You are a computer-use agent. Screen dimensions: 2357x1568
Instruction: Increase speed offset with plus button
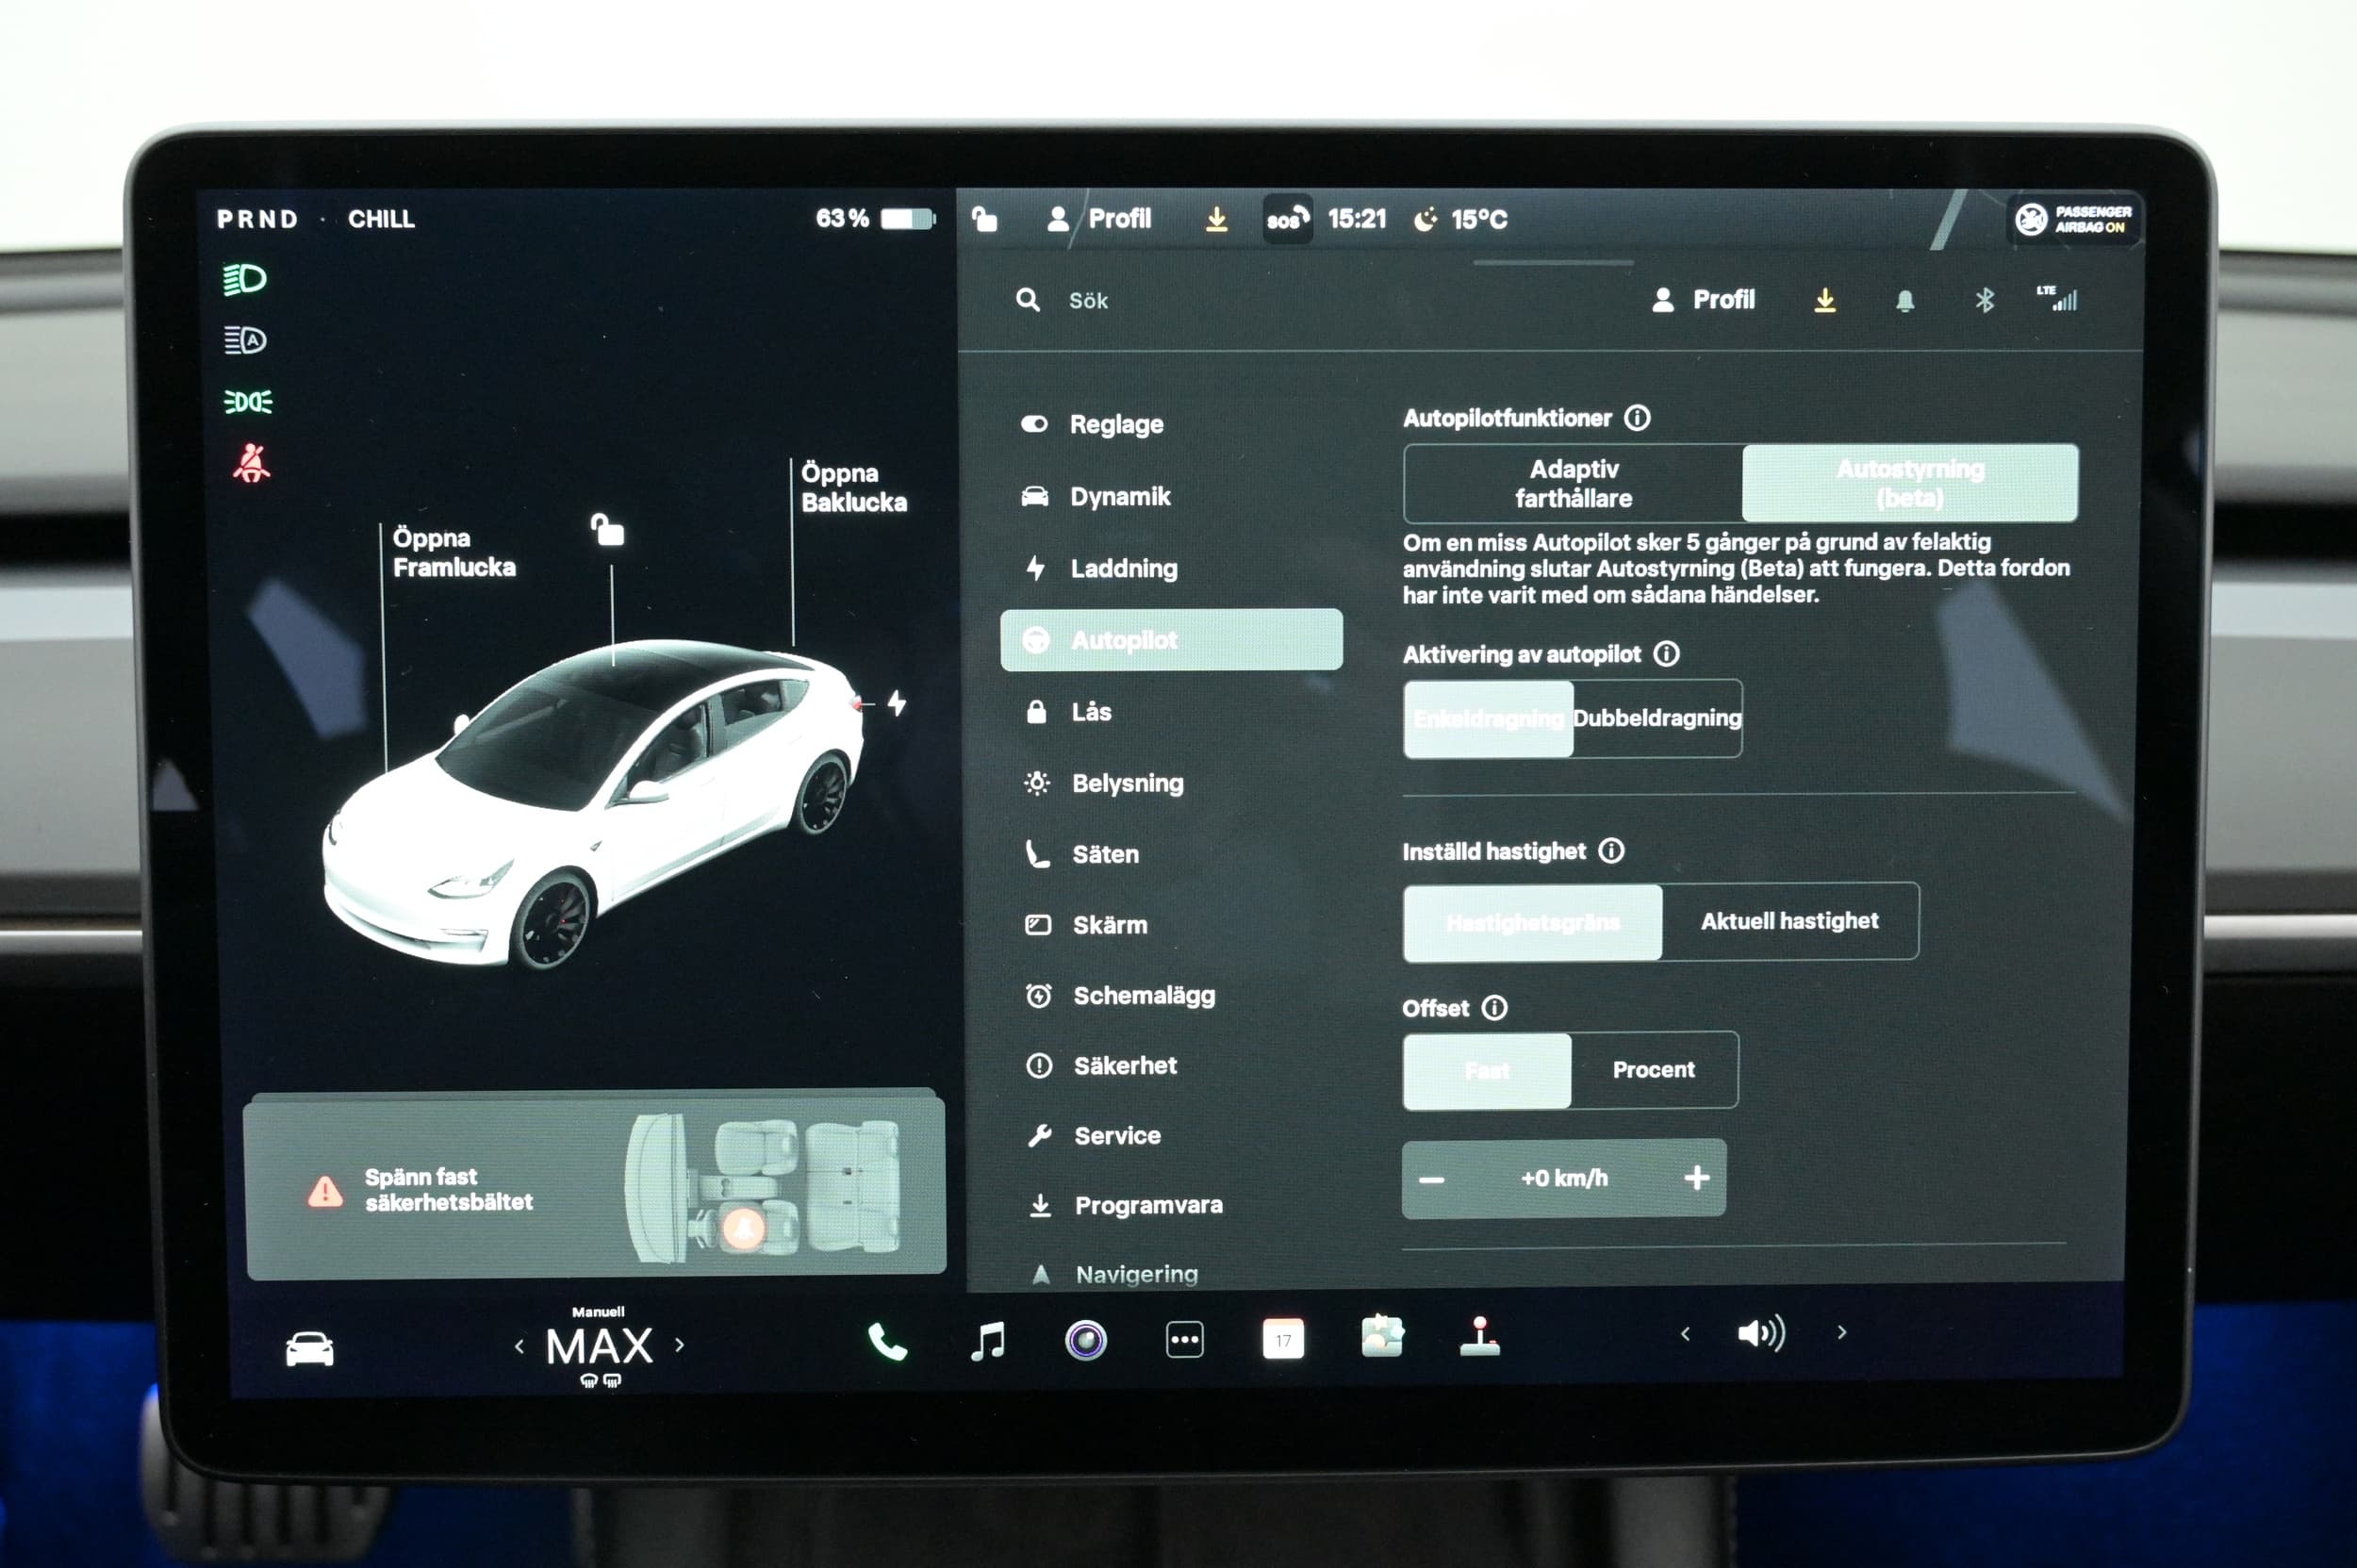pos(1696,1178)
